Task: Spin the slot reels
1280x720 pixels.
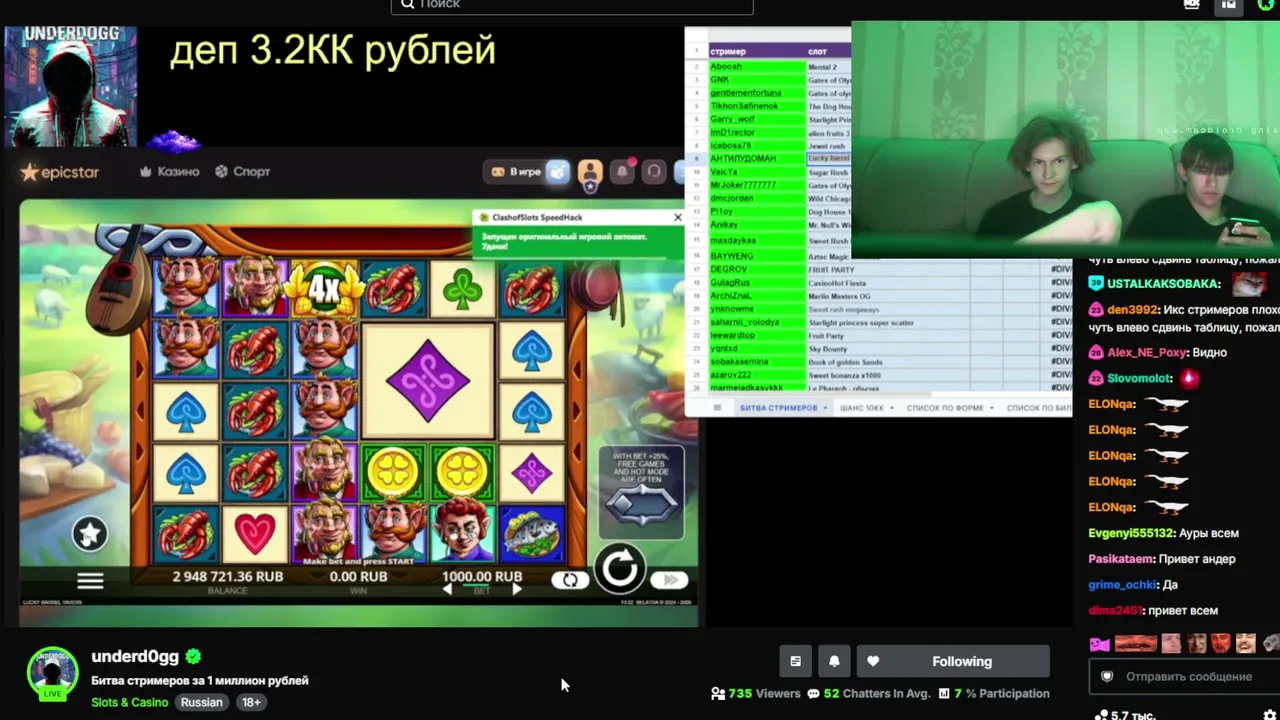Action: (x=620, y=568)
